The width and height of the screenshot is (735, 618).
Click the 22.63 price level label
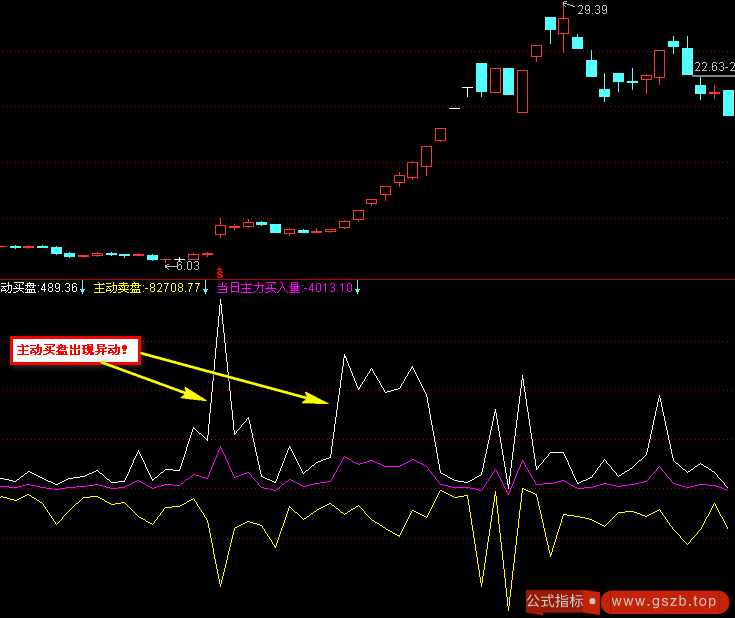pos(714,67)
